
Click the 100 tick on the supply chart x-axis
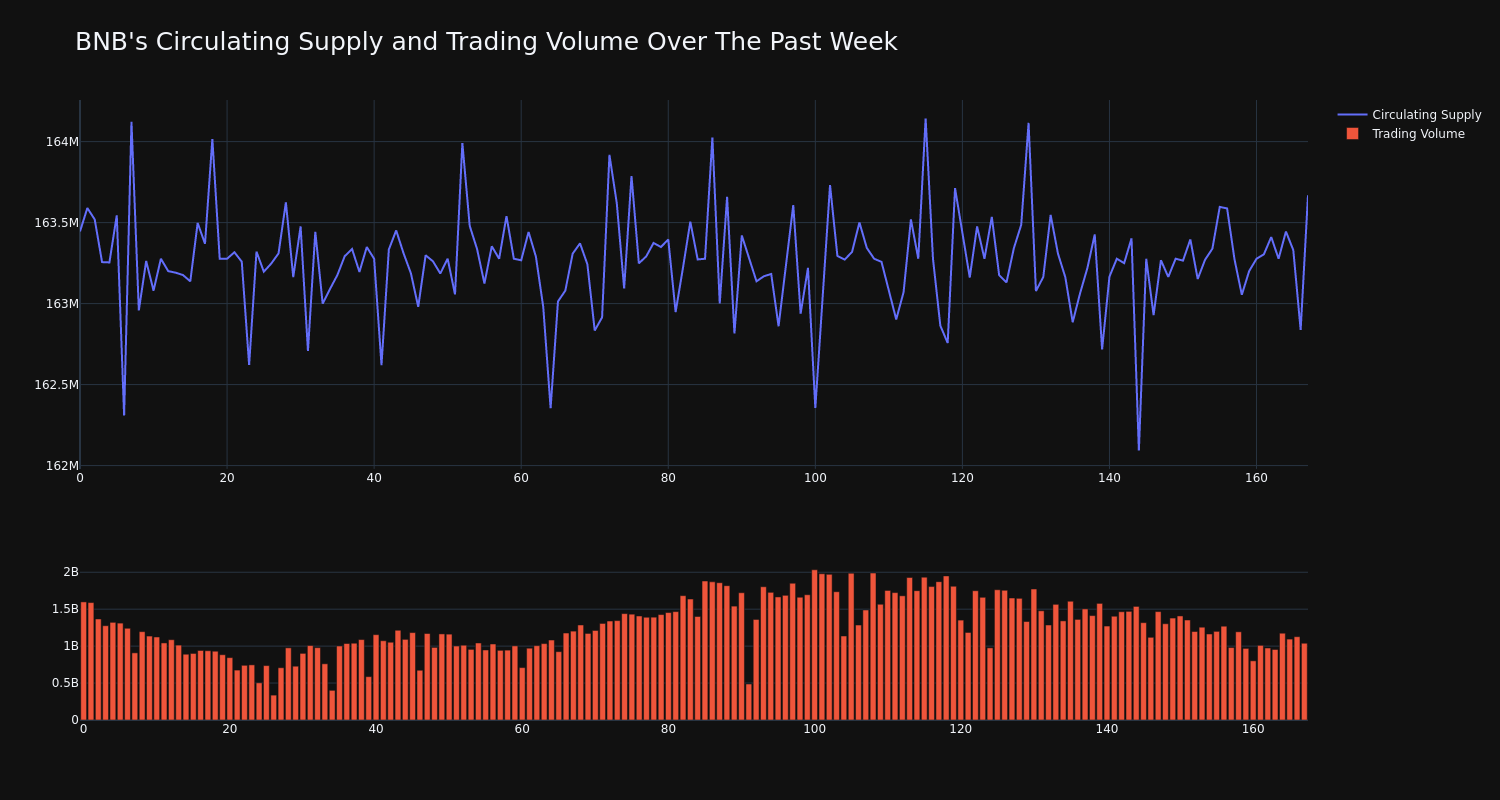tap(815, 478)
